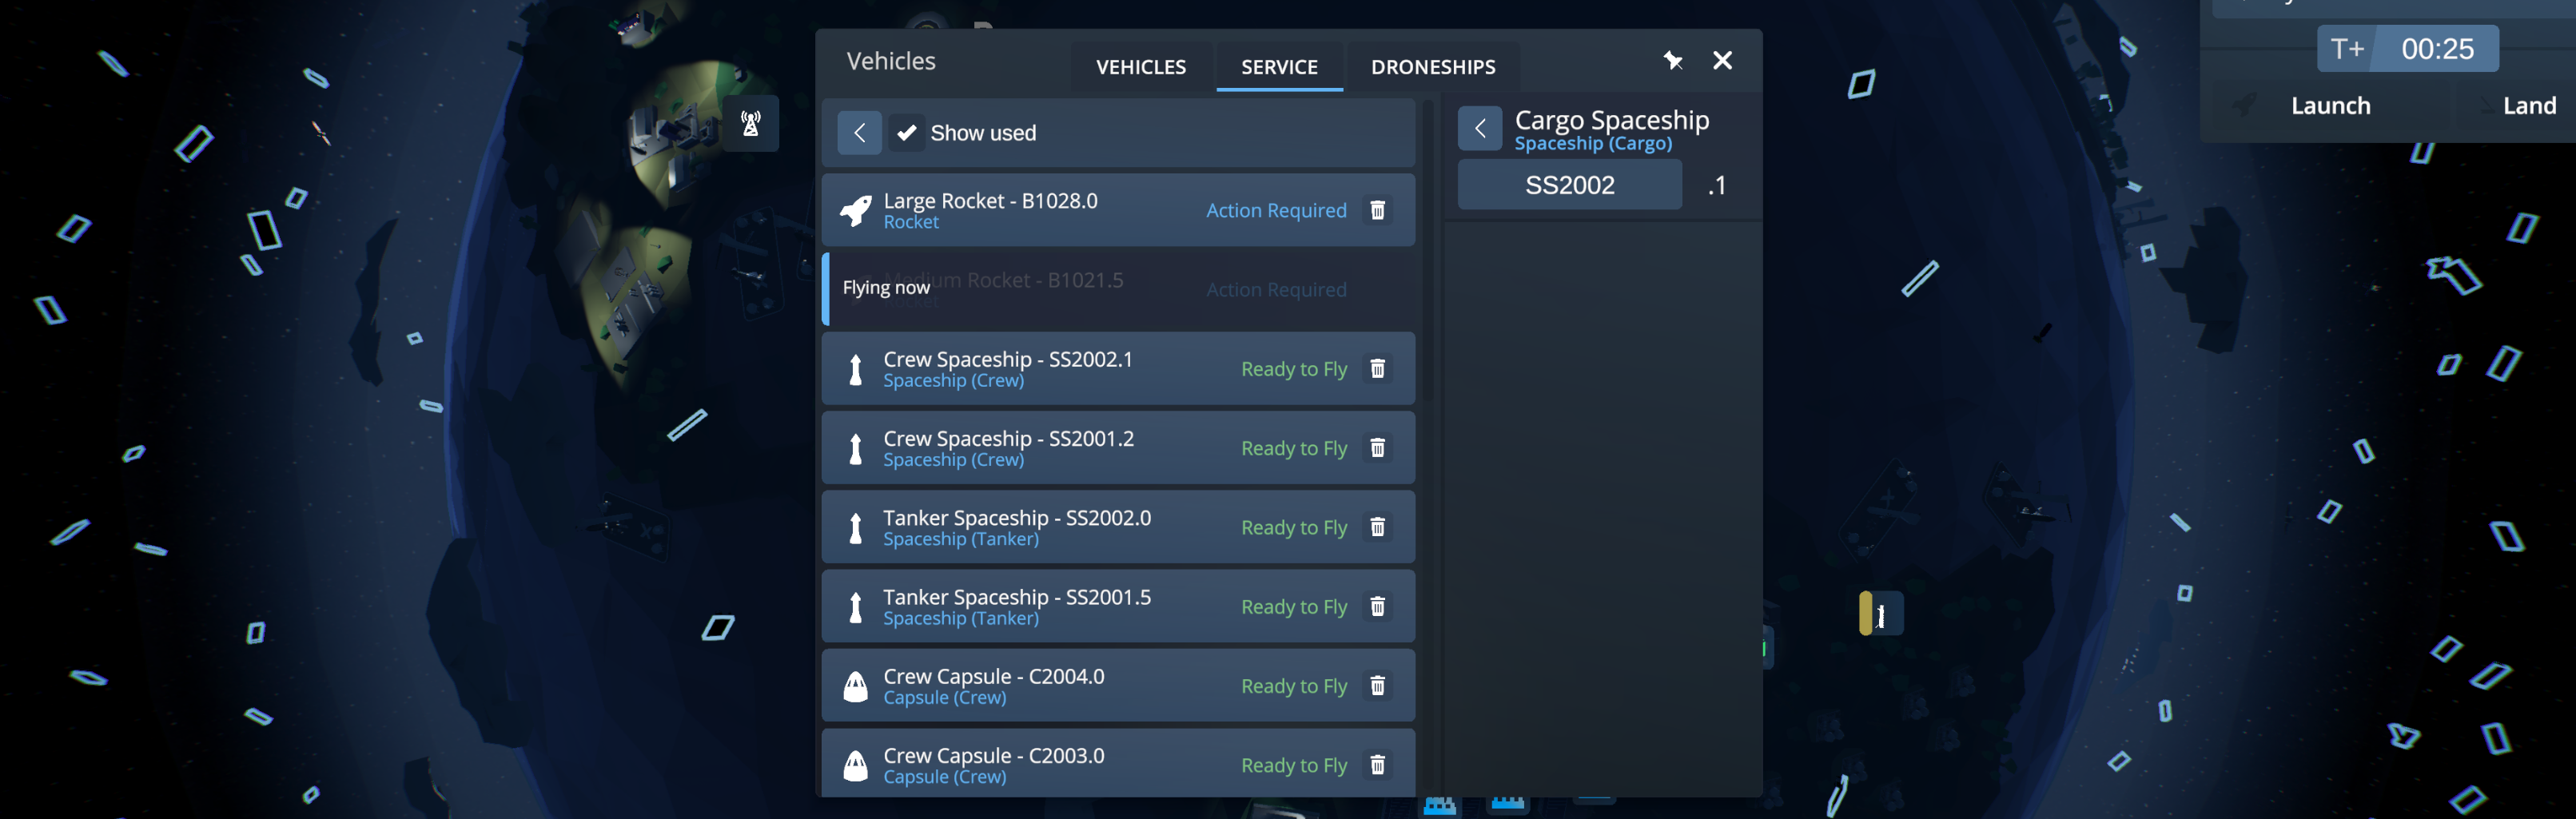Pin the Vehicles window
This screenshot has width=2576, height=819.
(x=1672, y=60)
